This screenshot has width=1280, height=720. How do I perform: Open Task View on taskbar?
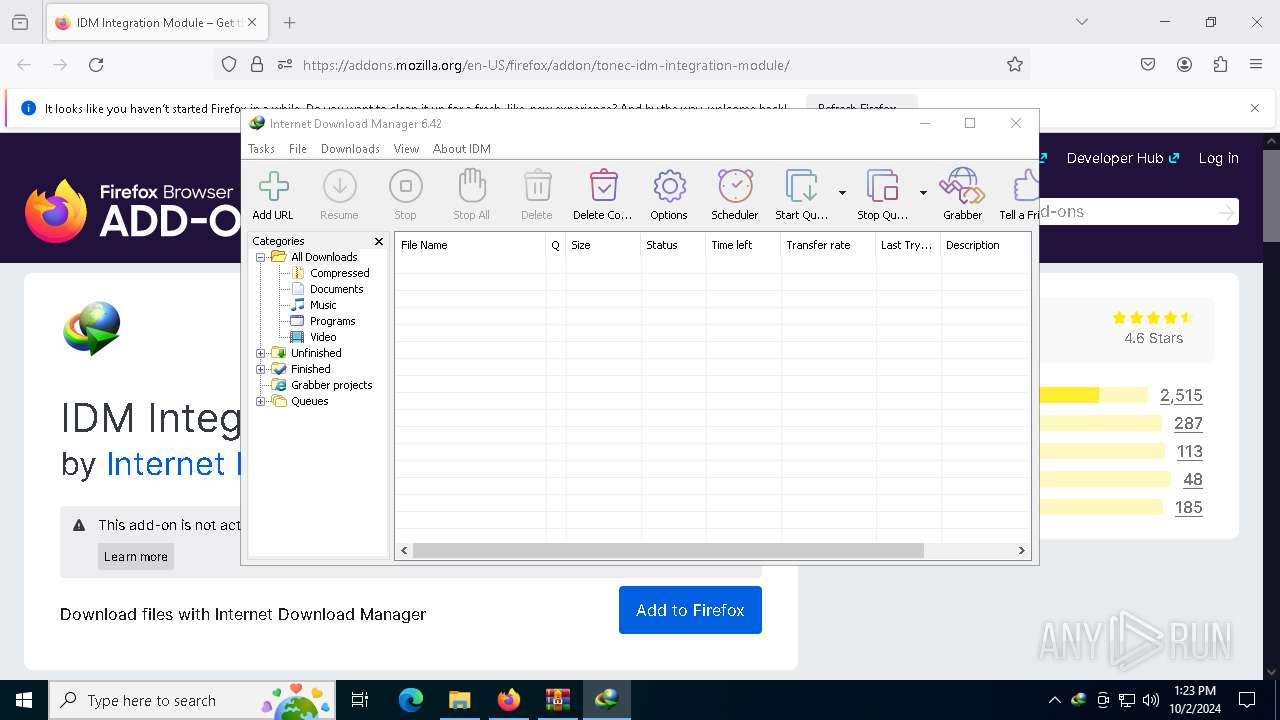(360, 700)
